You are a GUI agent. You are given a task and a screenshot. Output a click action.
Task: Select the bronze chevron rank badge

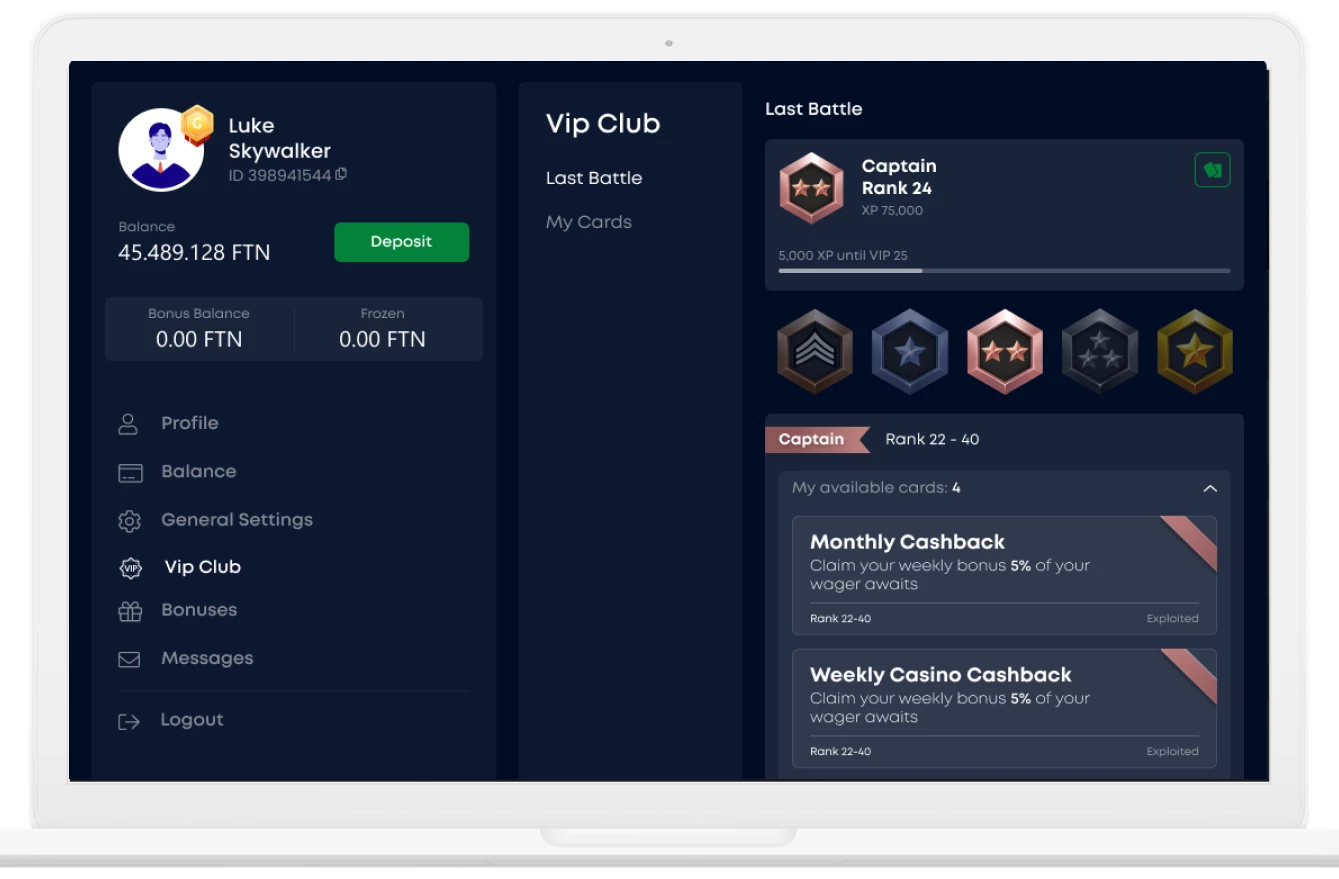tap(815, 352)
